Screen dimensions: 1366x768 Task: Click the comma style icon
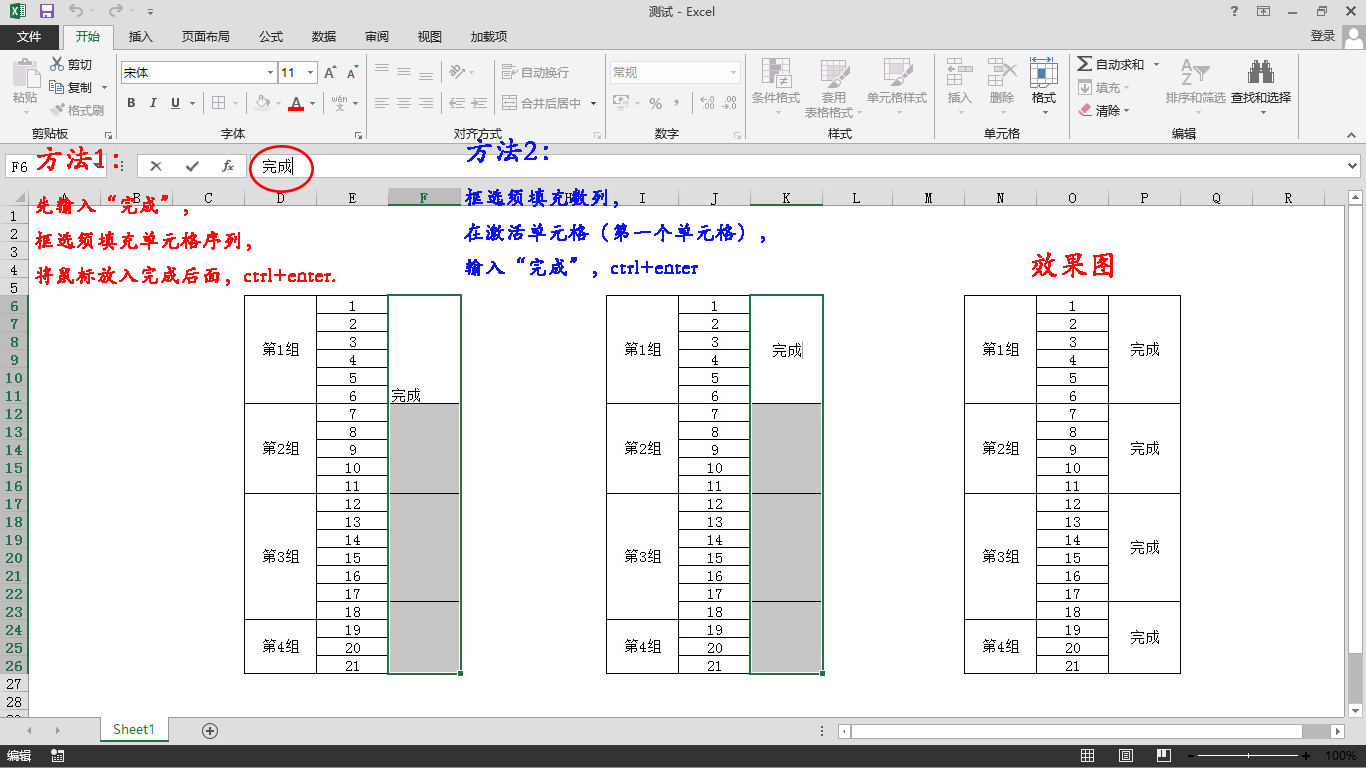pyautogui.click(x=678, y=103)
